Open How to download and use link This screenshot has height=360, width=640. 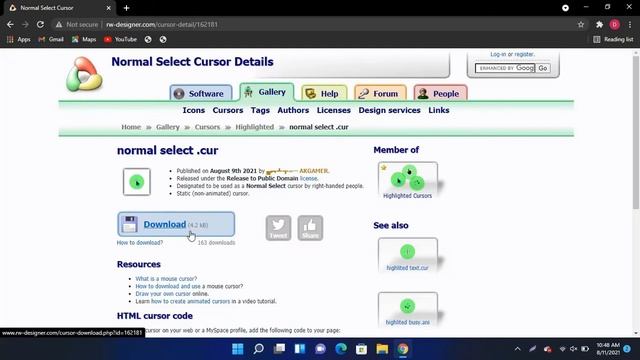[x=168, y=286]
